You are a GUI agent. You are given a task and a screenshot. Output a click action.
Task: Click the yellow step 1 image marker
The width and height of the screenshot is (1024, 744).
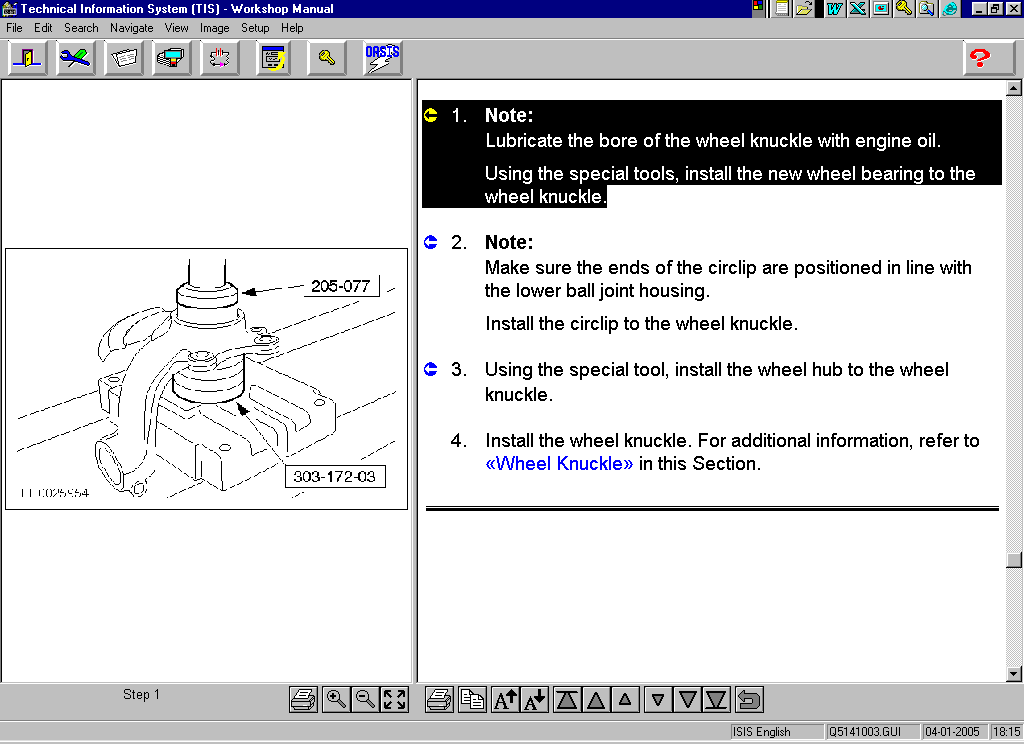[x=430, y=116]
